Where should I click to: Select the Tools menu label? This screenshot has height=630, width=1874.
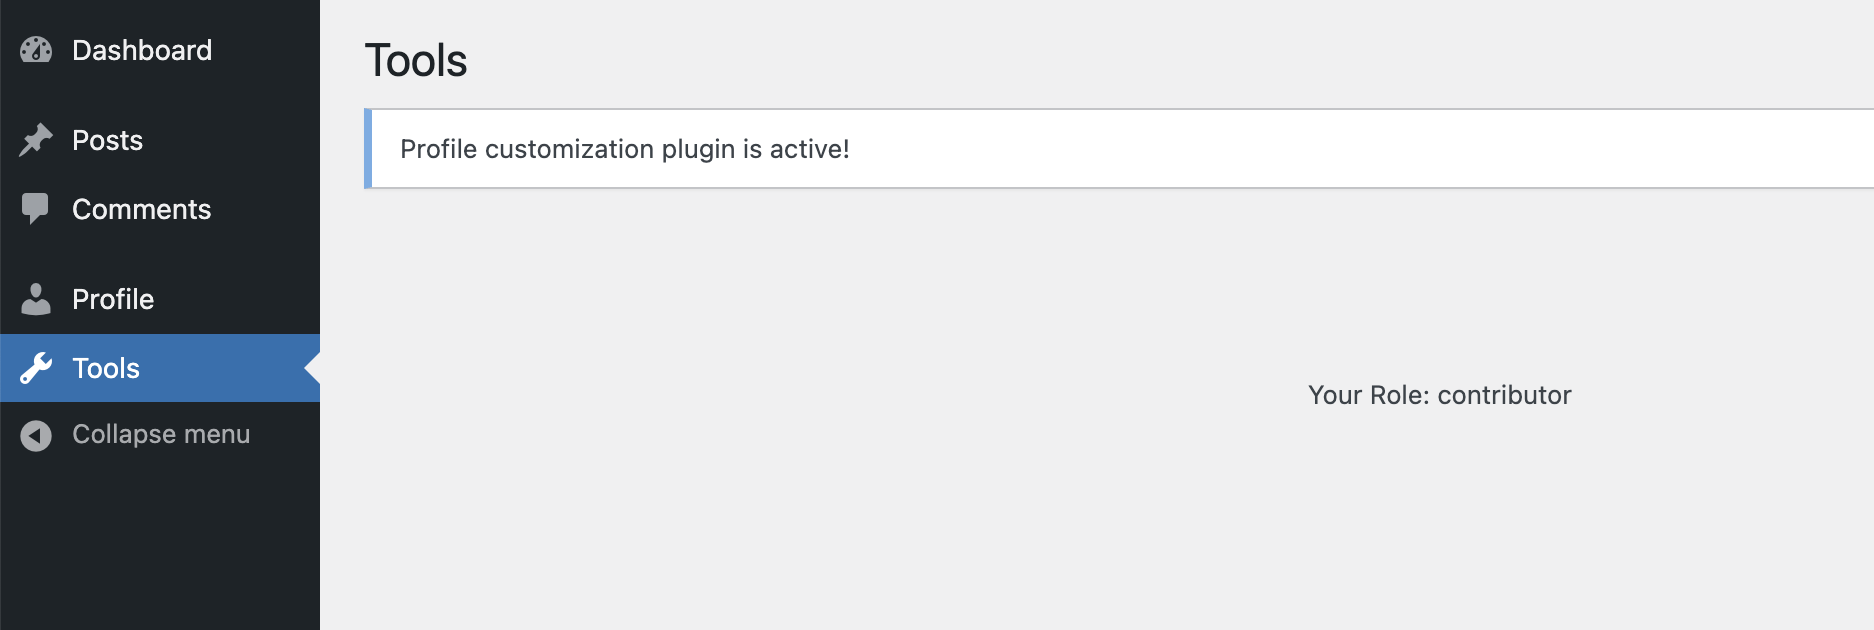[106, 368]
